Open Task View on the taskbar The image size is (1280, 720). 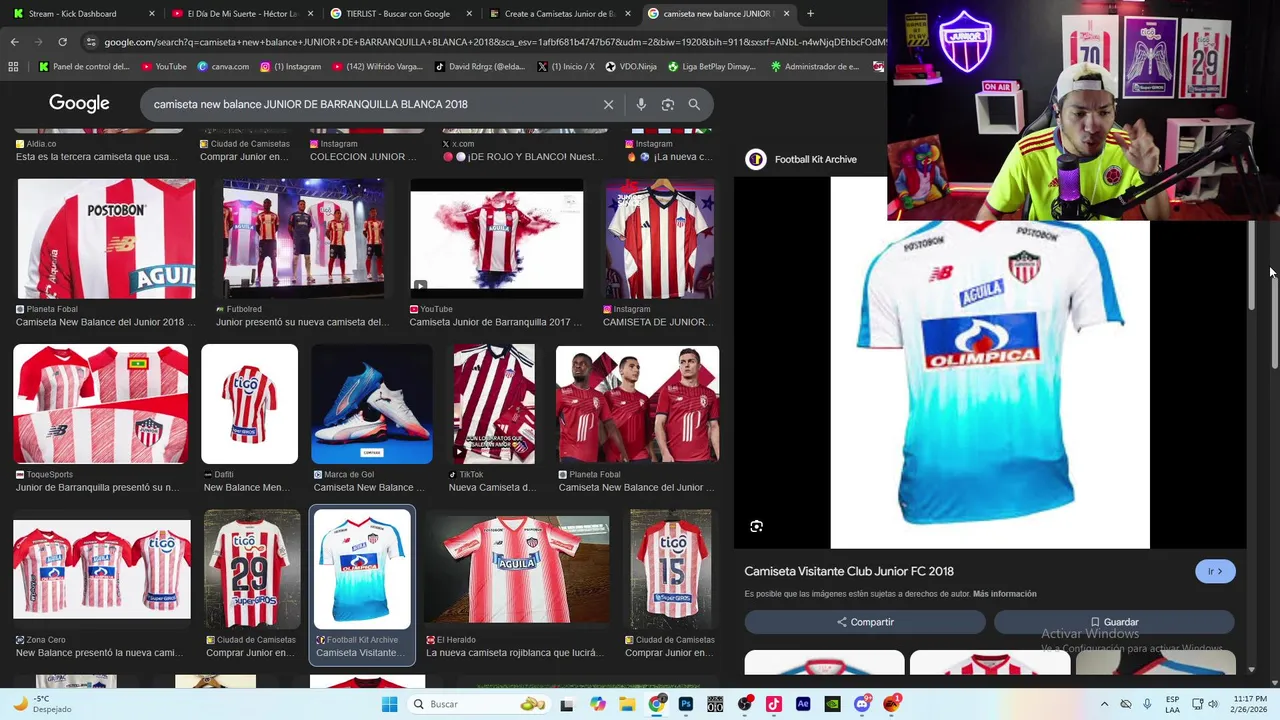567,704
